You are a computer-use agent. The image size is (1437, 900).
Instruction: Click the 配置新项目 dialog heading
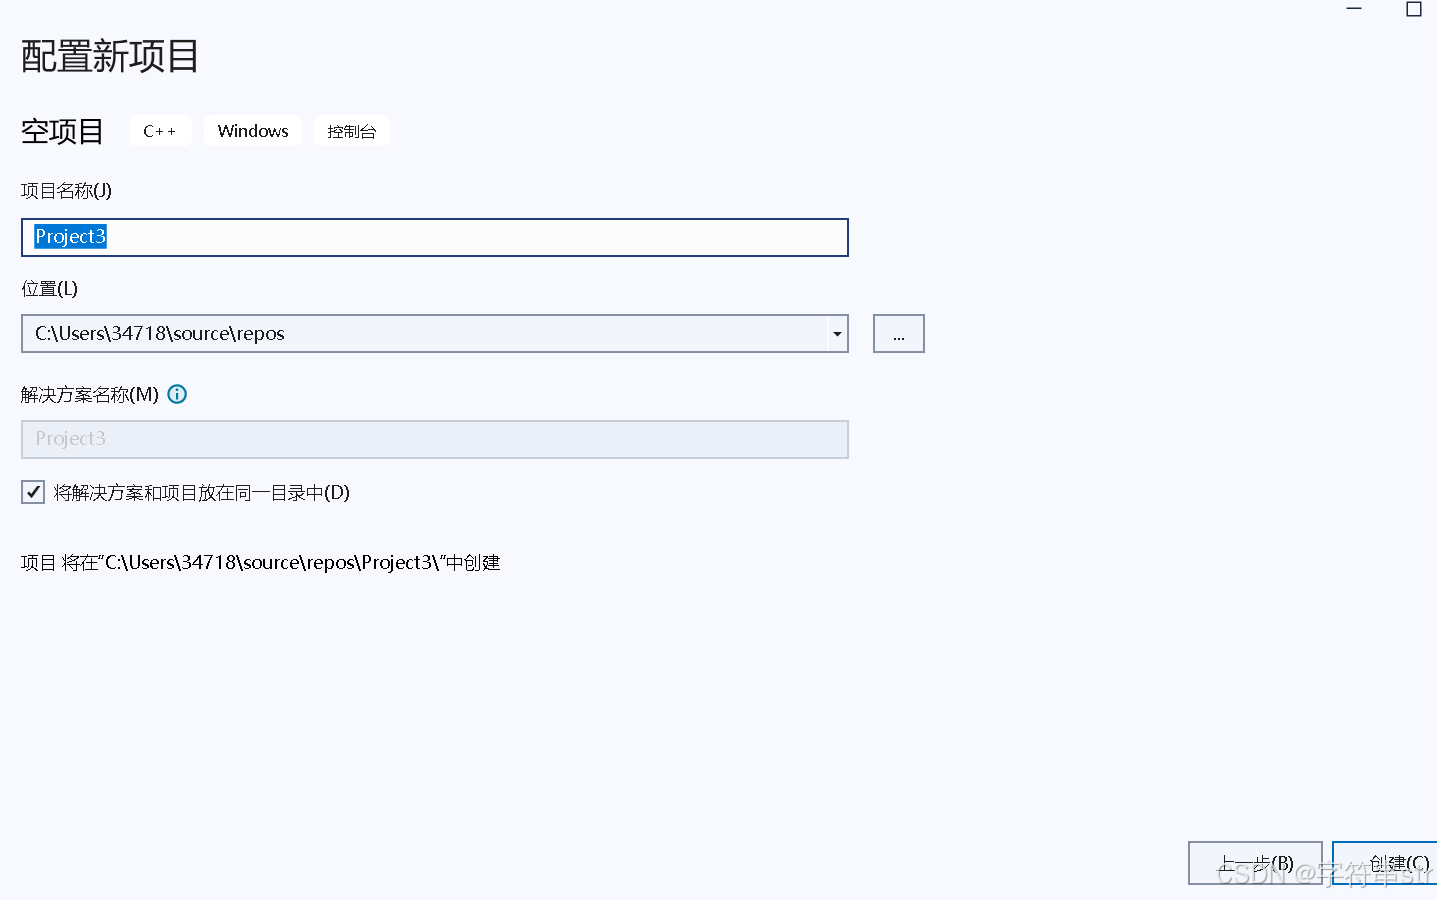108,57
